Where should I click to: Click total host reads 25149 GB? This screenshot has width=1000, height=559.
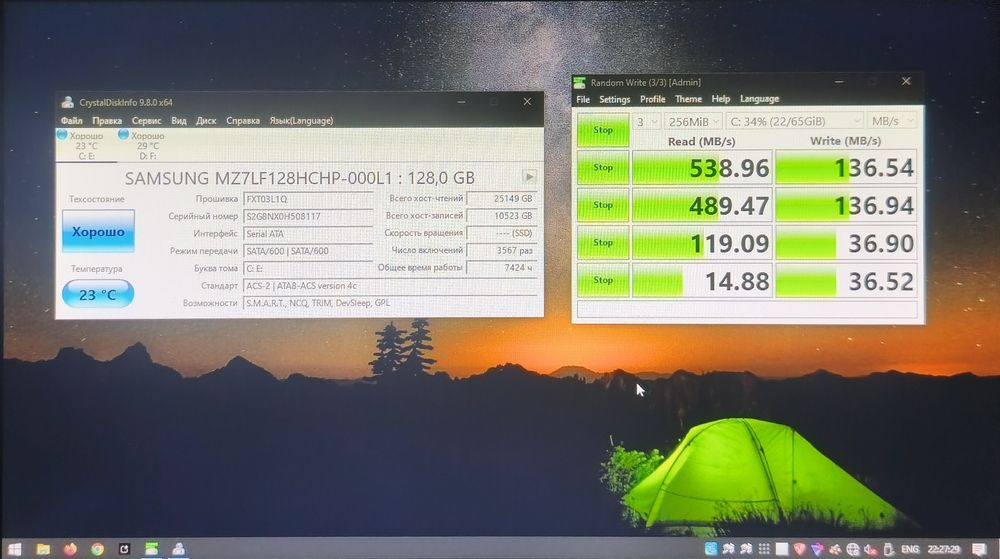tap(502, 198)
